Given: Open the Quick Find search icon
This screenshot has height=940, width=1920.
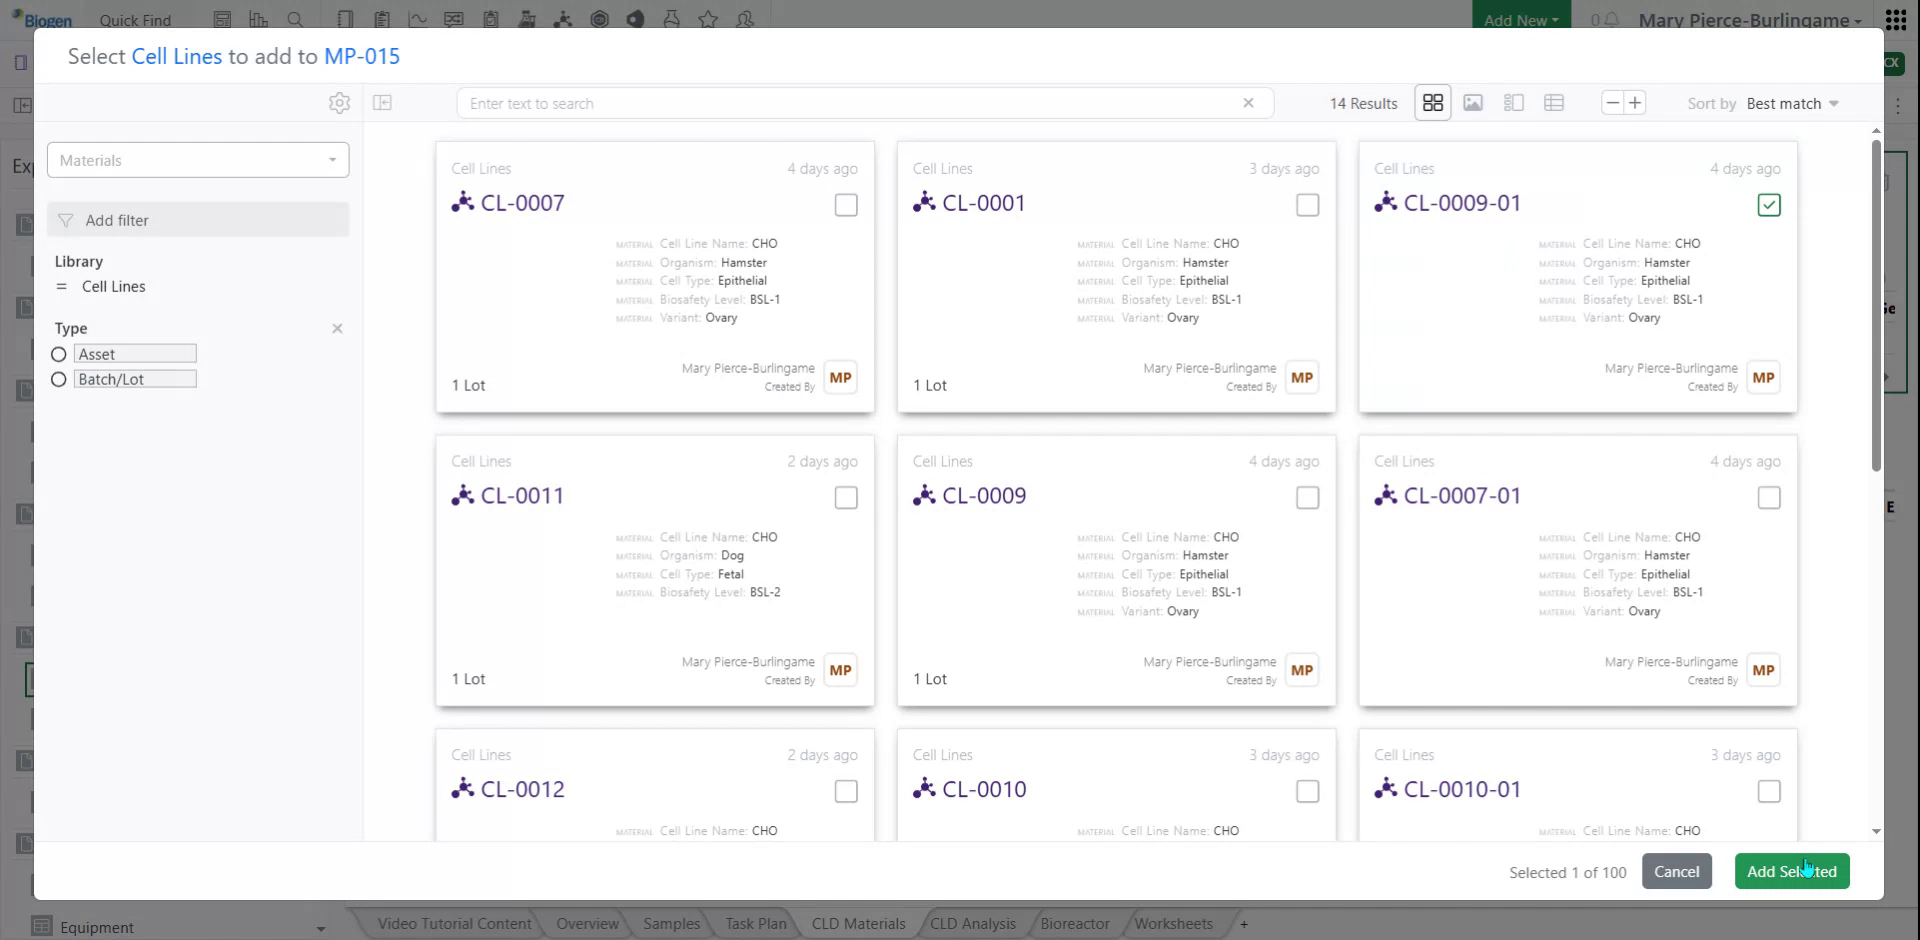Looking at the screenshot, I should tap(296, 19).
